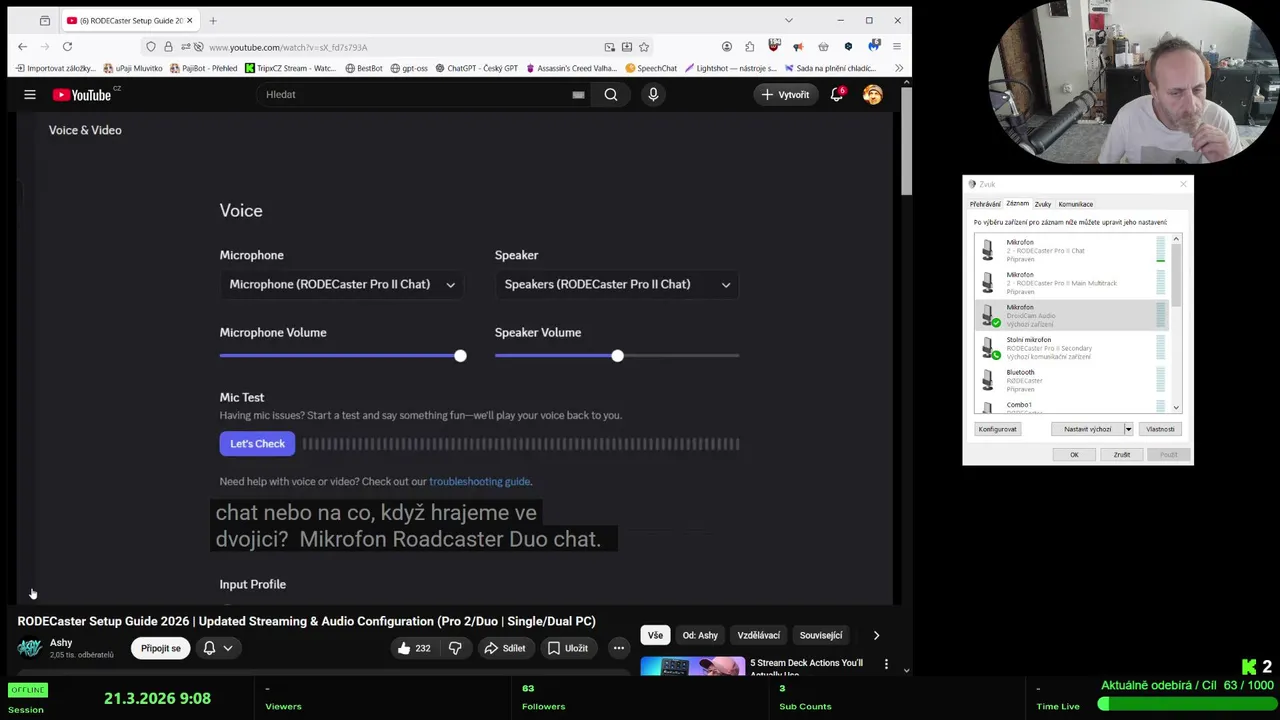This screenshot has width=1280, height=720.
Task: Expand the subscription options chevron next to bell
Action: [228, 648]
